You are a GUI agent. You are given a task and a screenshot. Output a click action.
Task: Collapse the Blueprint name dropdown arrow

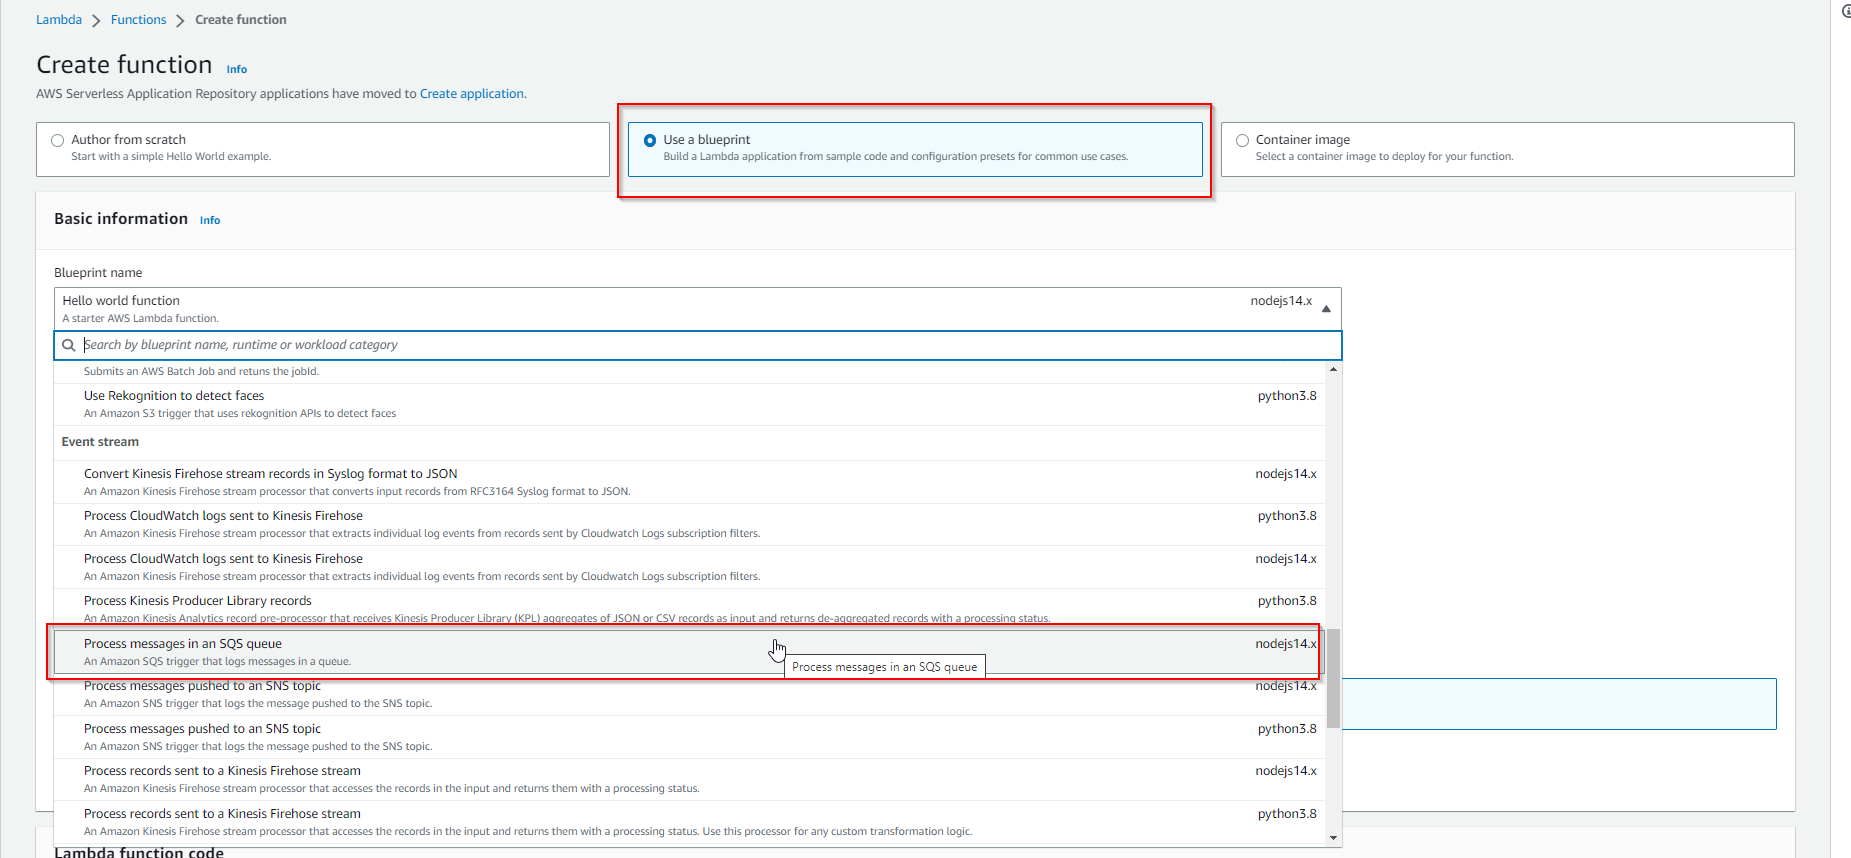pyautogui.click(x=1326, y=309)
